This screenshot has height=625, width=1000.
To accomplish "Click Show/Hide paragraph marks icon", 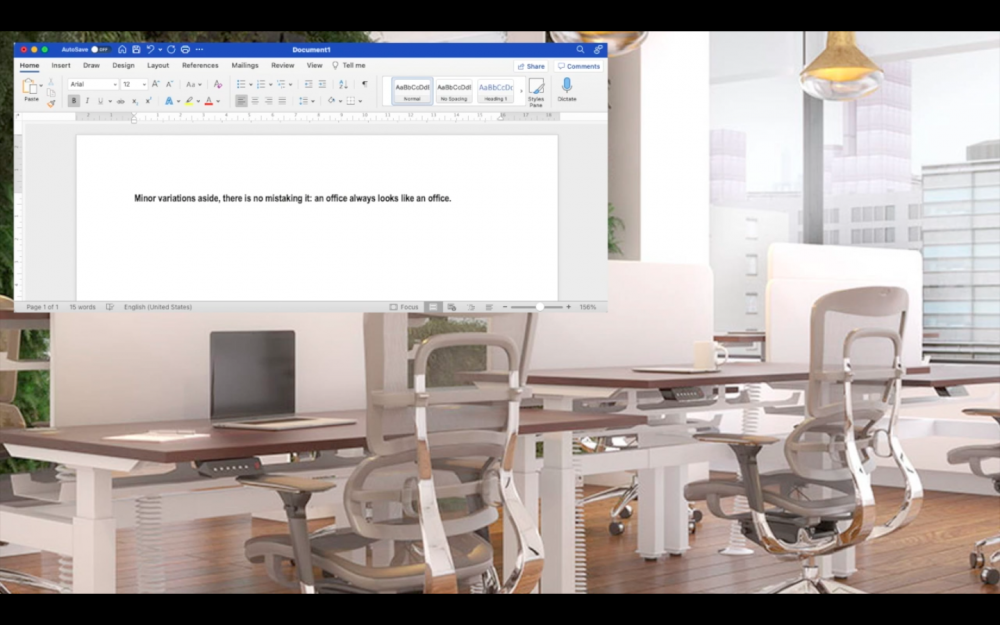I will pos(364,84).
